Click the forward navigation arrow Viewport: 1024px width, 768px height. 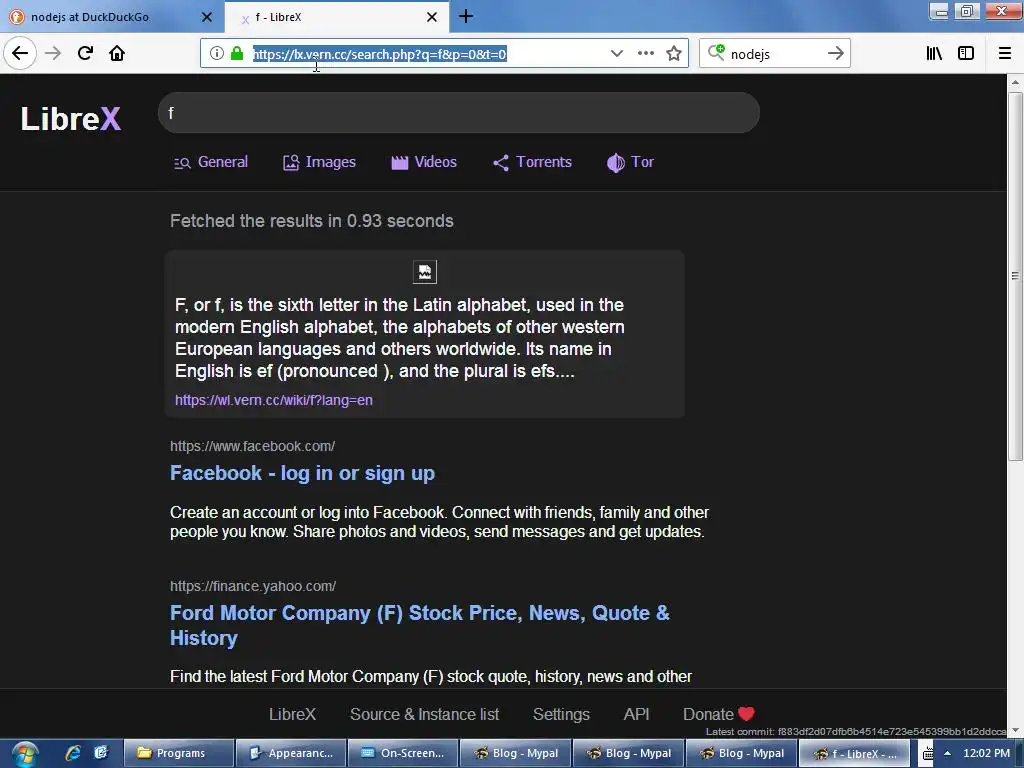(x=53, y=54)
